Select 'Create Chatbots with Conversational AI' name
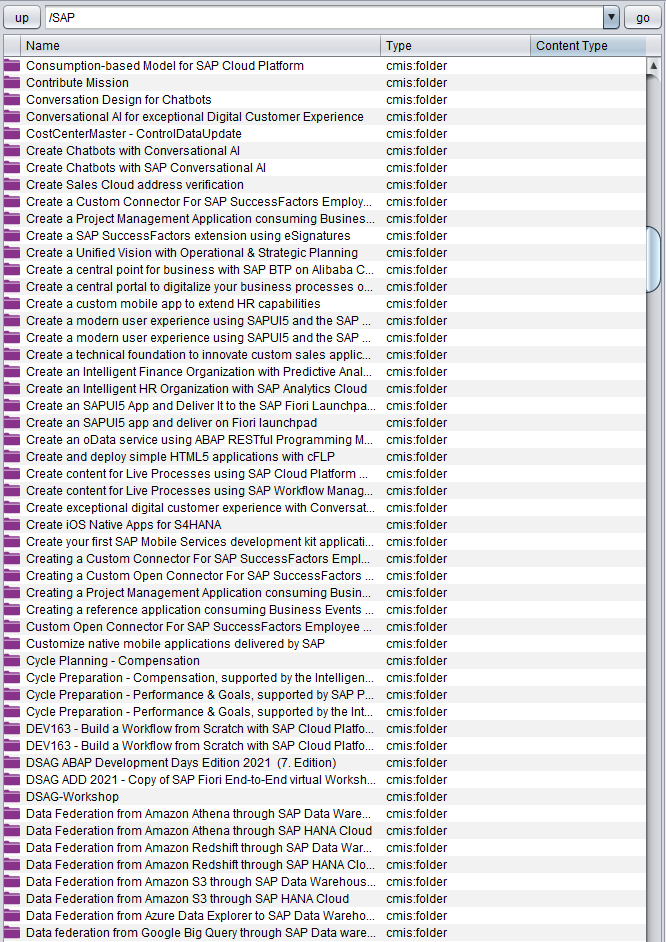 pyautogui.click(x=133, y=151)
